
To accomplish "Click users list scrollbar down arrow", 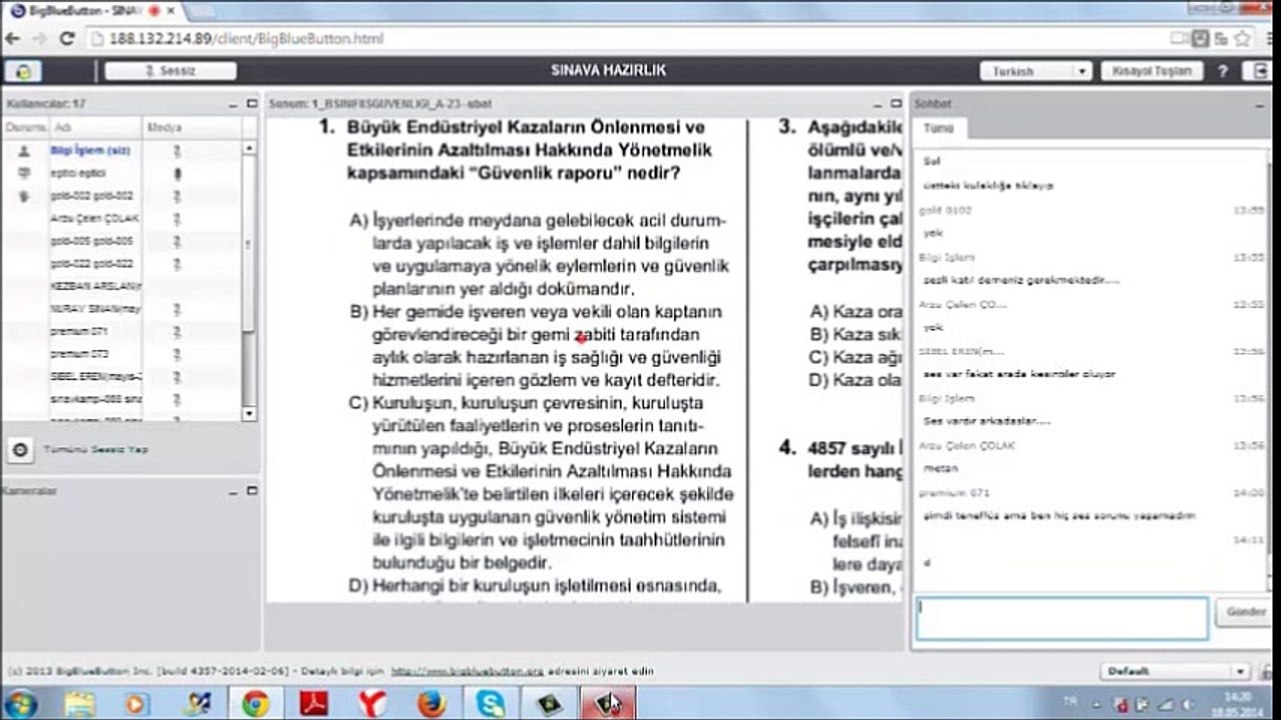I will click(x=249, y=413).
